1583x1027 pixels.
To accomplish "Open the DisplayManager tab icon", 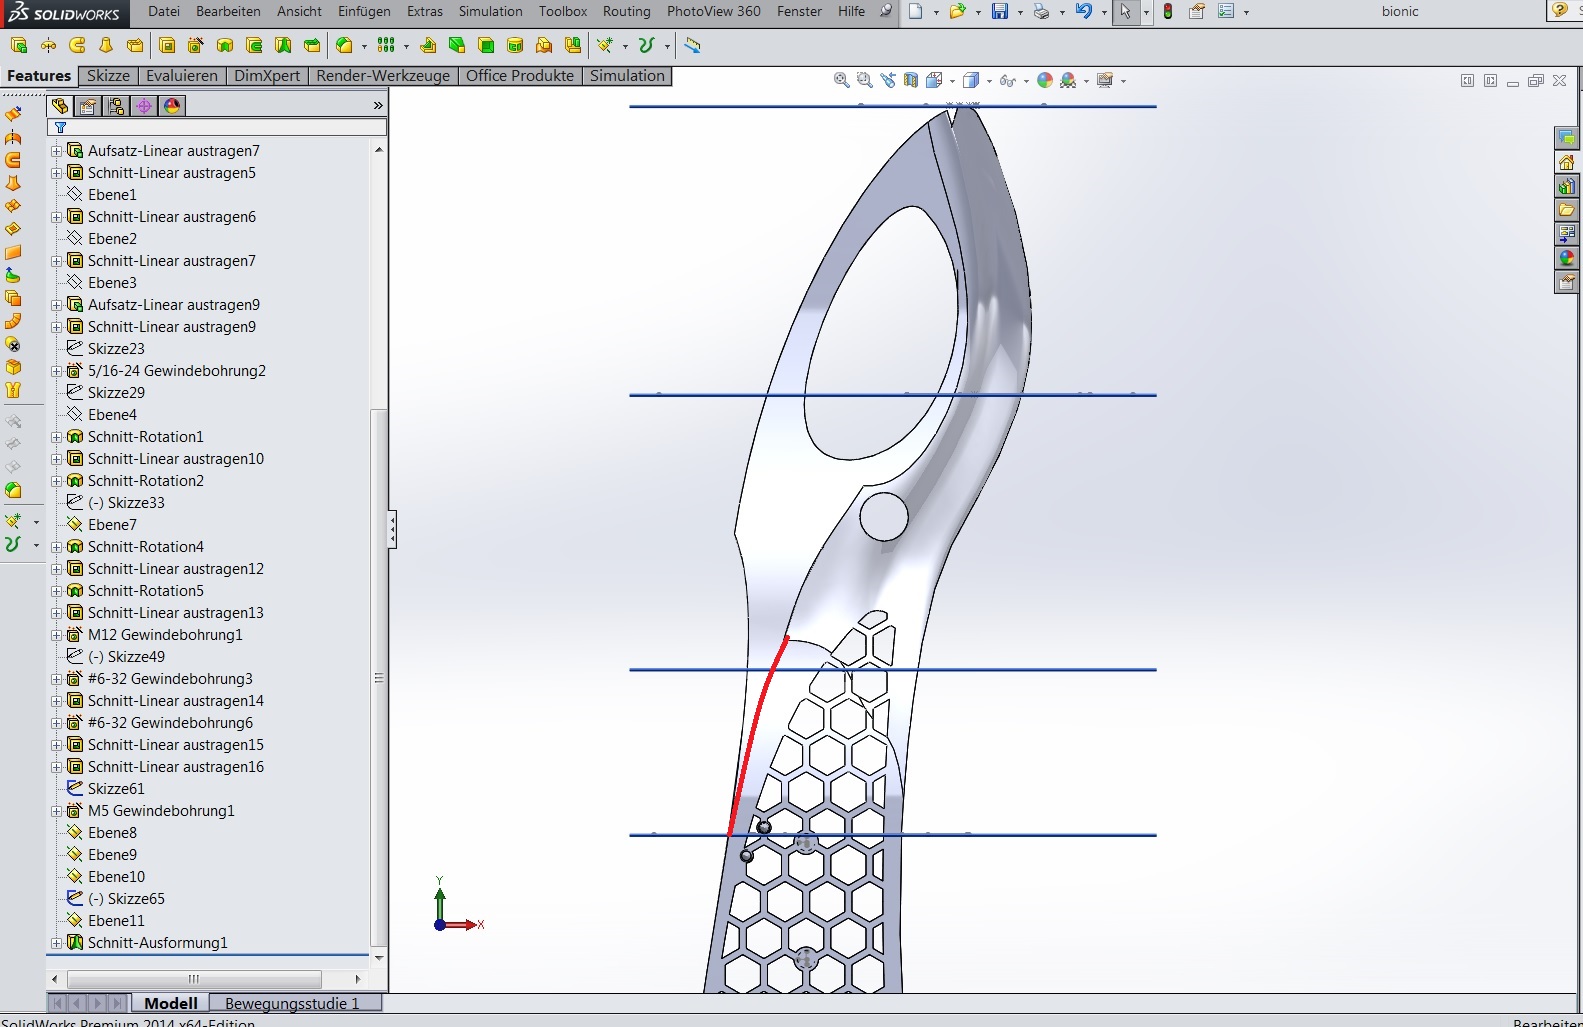I will (x=172, y=105).
